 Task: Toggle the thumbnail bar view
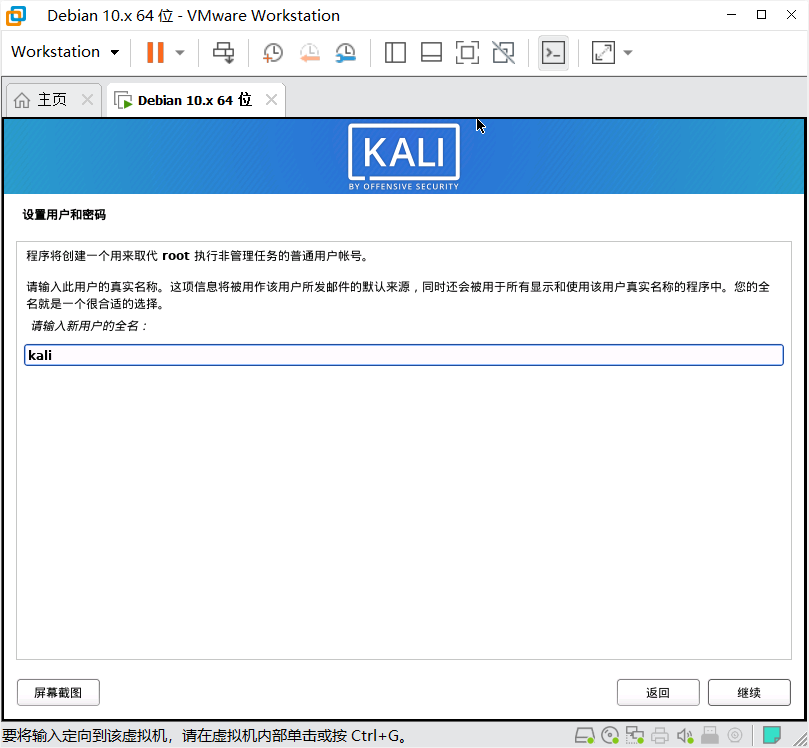(431, 52)
